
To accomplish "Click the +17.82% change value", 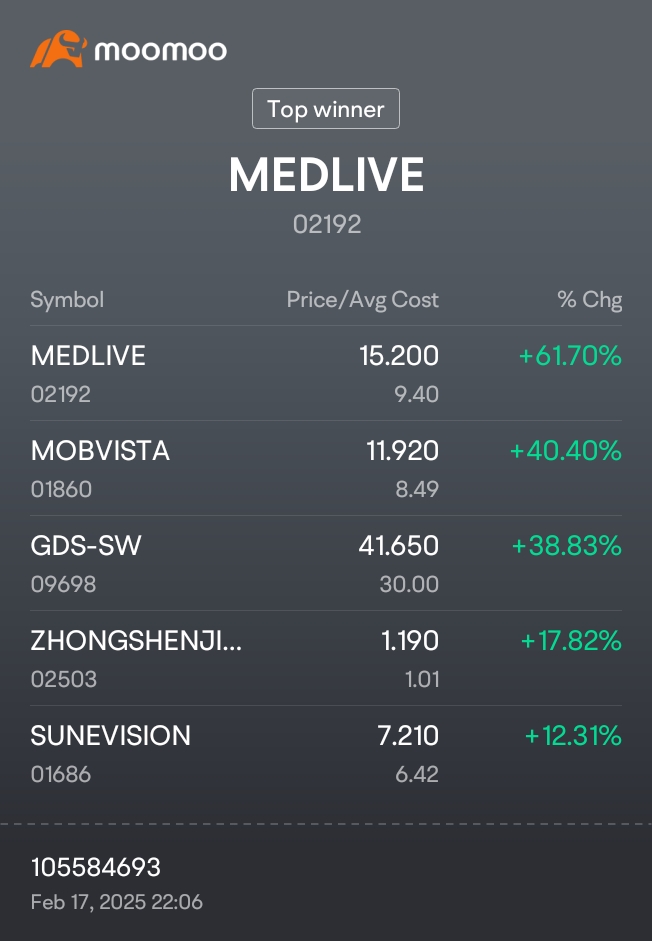I will tap(571, 641).
